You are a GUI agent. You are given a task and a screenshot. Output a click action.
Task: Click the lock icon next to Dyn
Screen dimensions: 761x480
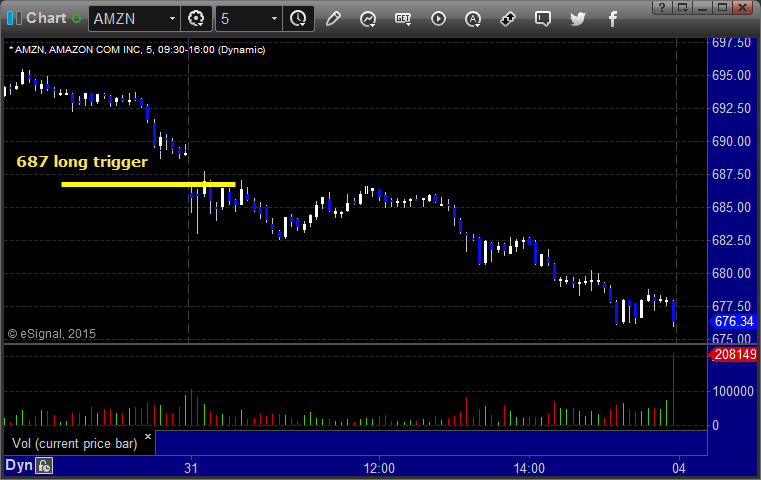(44, 466)
